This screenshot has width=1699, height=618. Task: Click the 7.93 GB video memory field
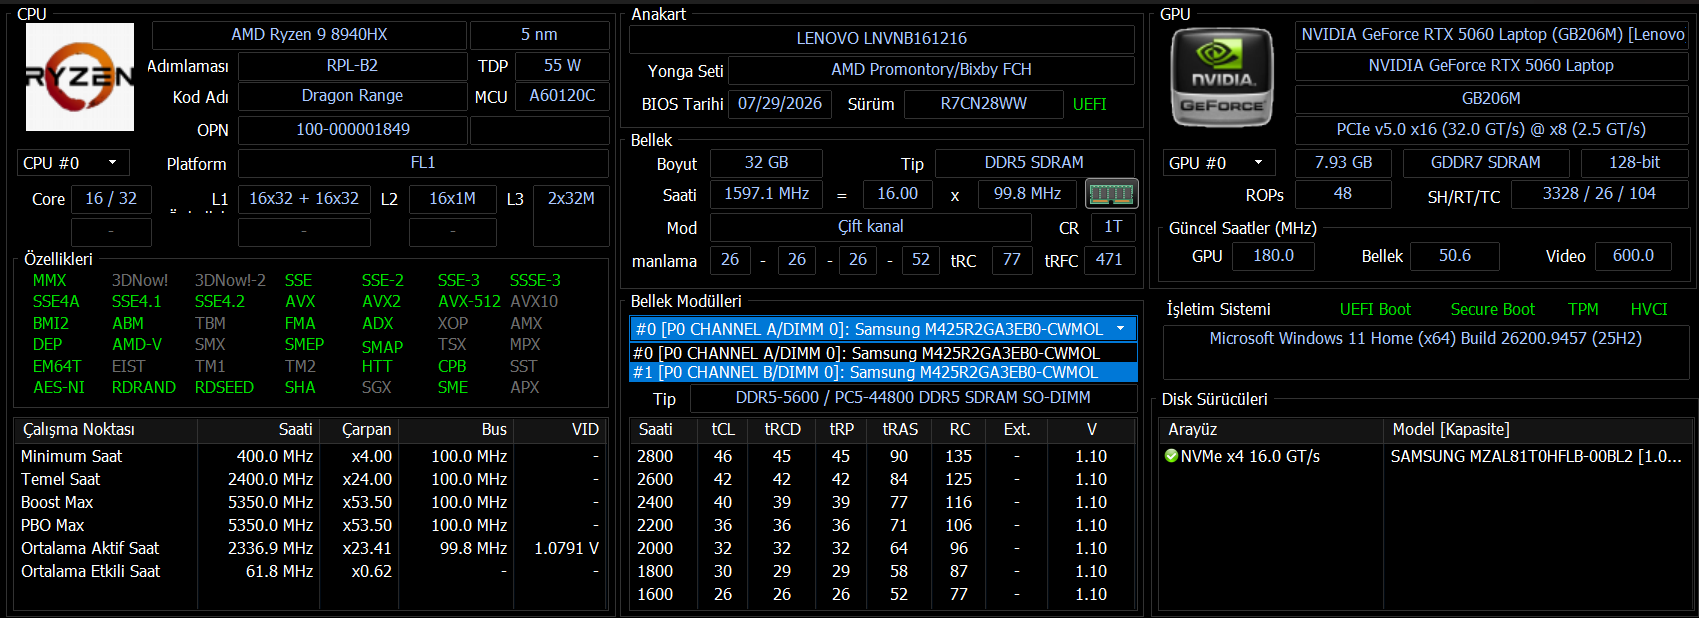(1343, 163)
